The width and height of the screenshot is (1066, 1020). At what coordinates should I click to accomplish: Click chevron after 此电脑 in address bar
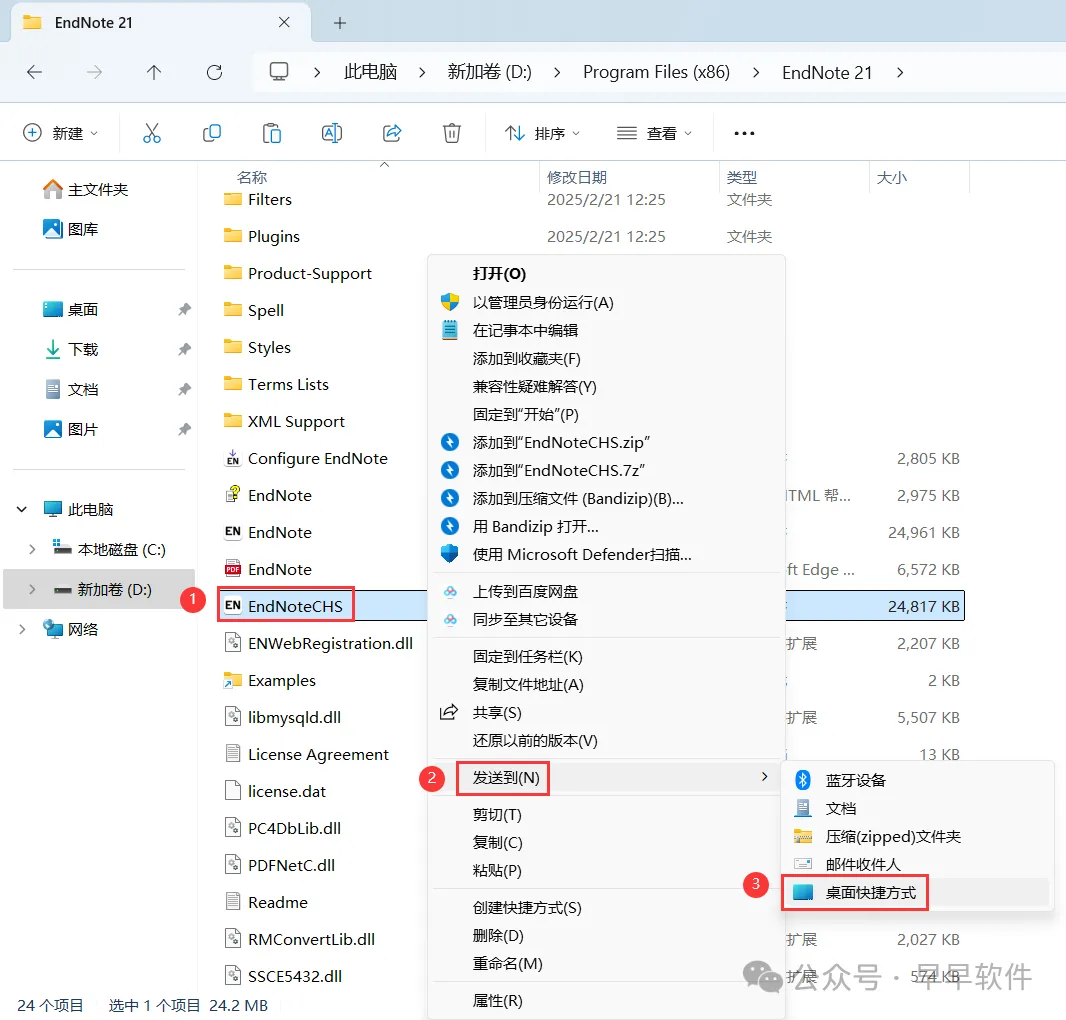tap(422, 72)
